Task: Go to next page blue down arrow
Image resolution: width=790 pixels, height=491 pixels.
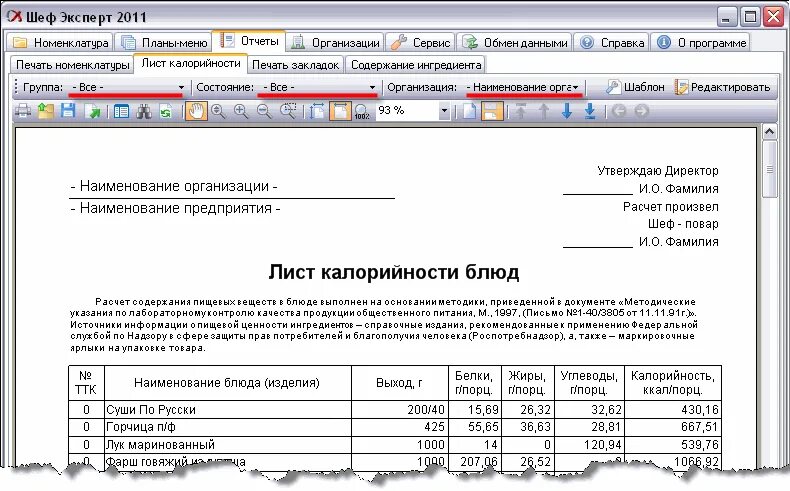Action: 567,111
